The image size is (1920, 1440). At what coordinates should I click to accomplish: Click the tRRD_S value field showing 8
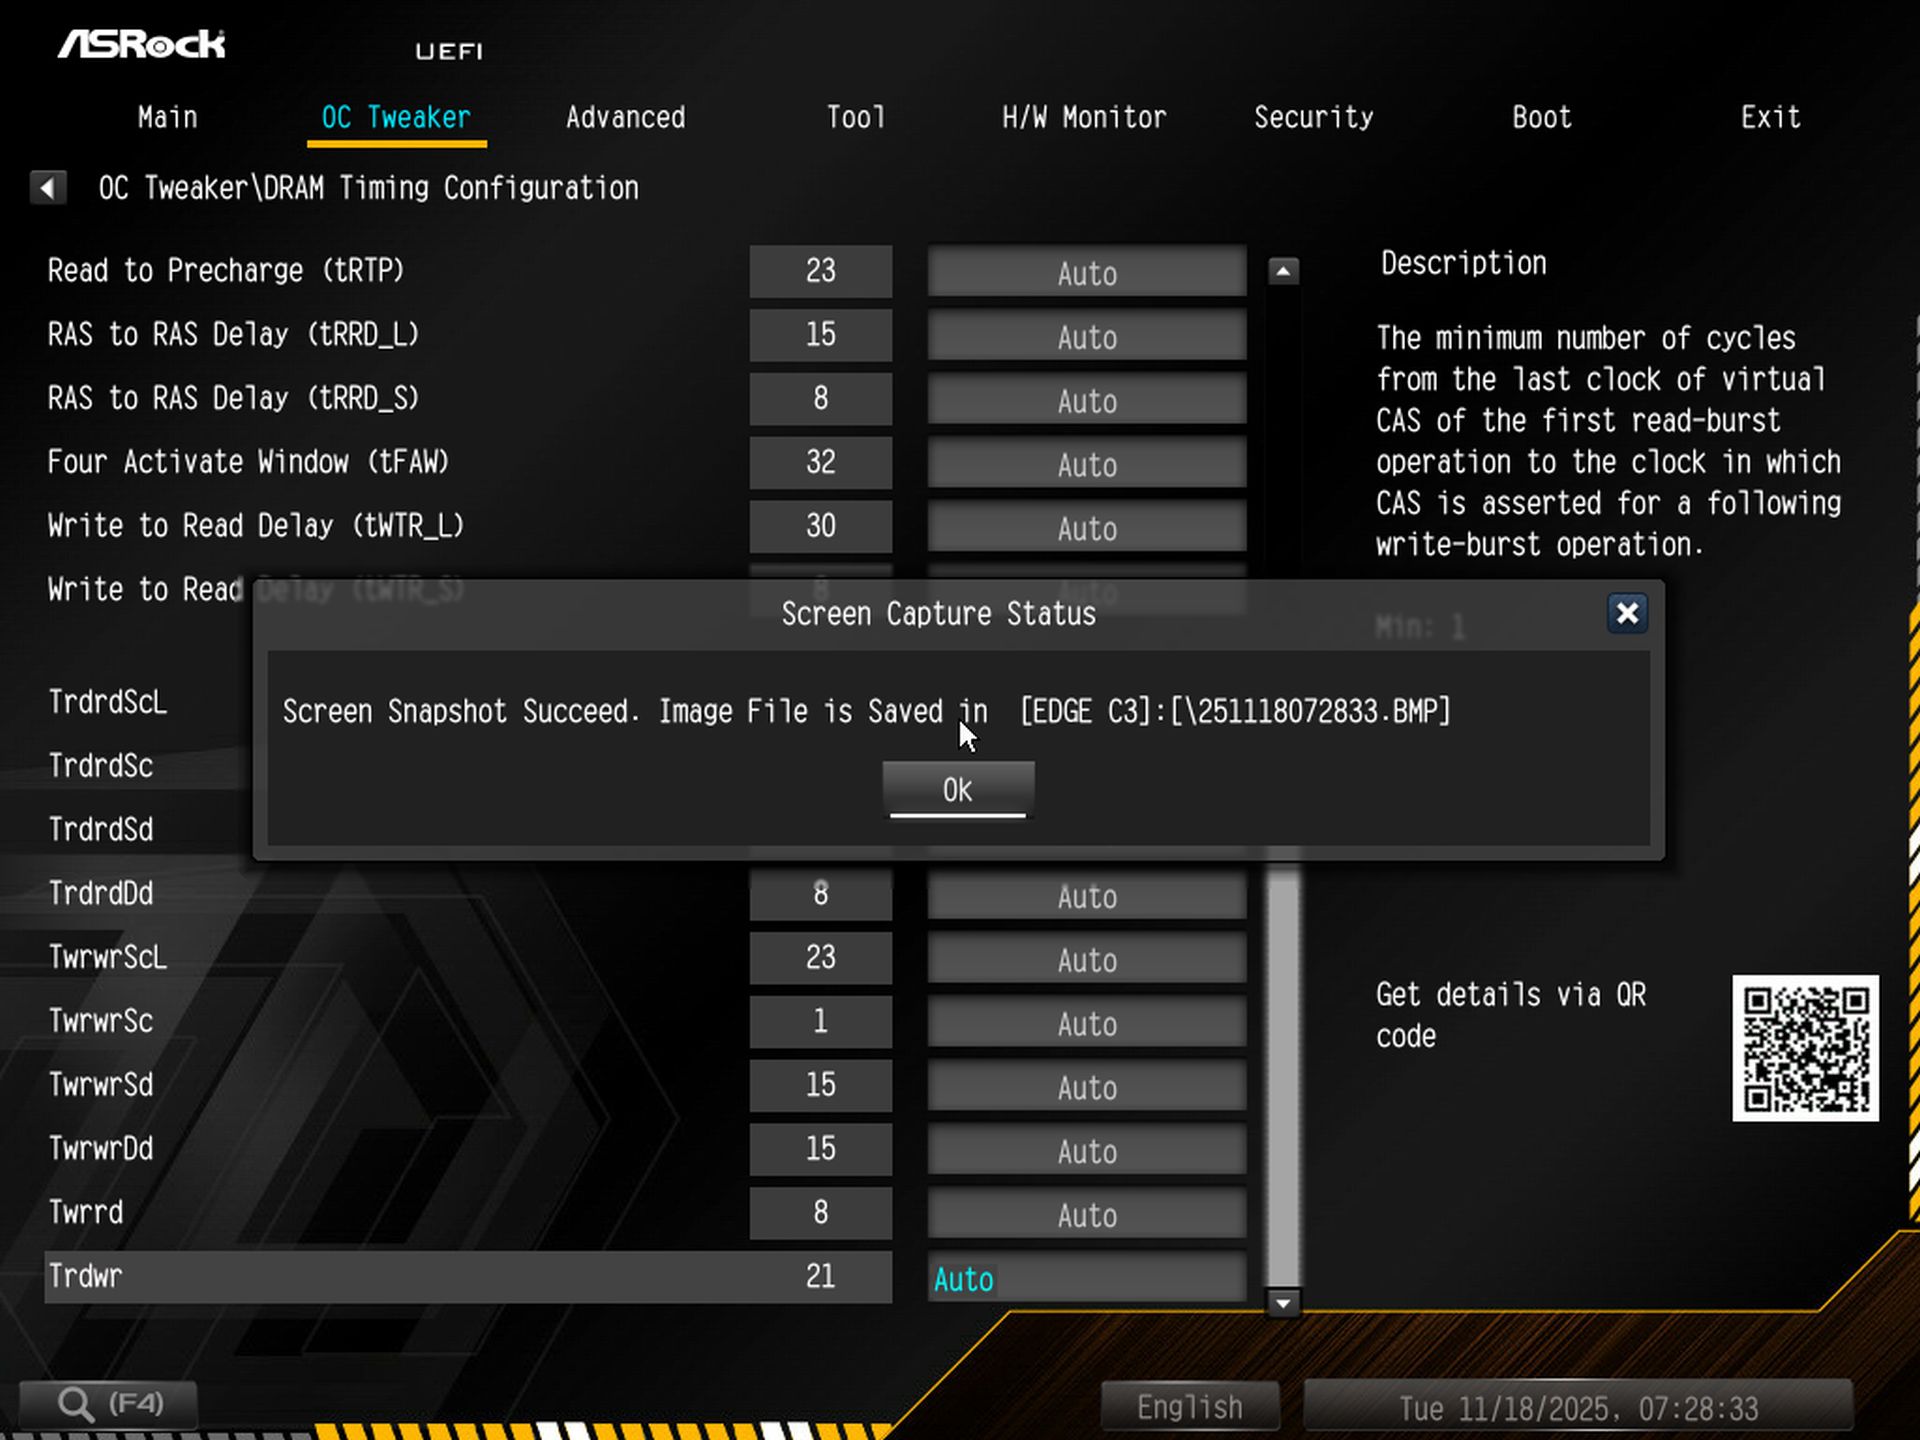(x=820, y=399)
